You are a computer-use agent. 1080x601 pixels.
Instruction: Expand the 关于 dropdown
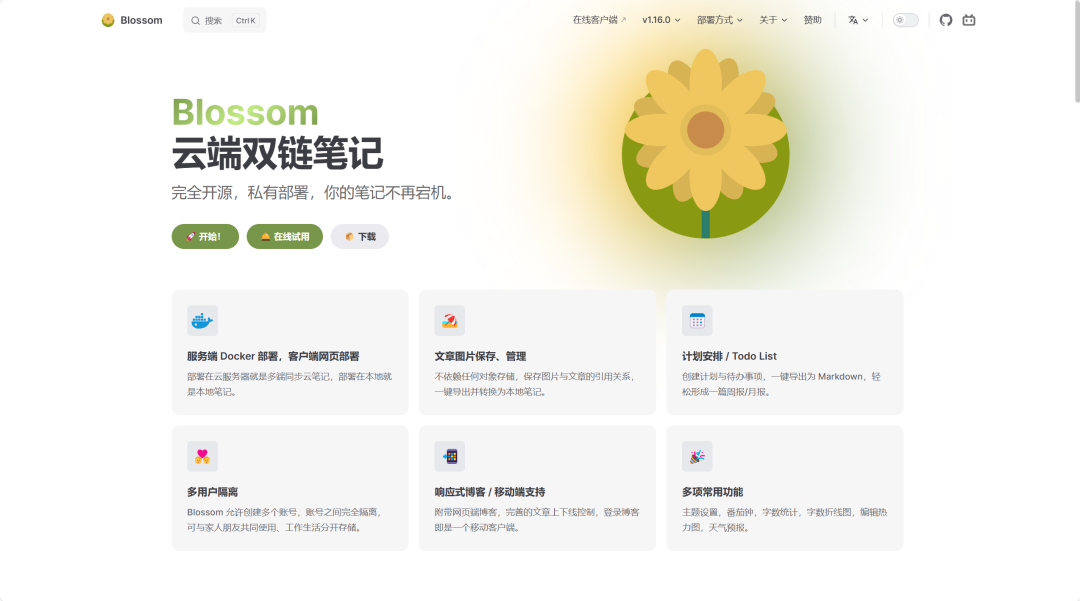tap(772, 19)
